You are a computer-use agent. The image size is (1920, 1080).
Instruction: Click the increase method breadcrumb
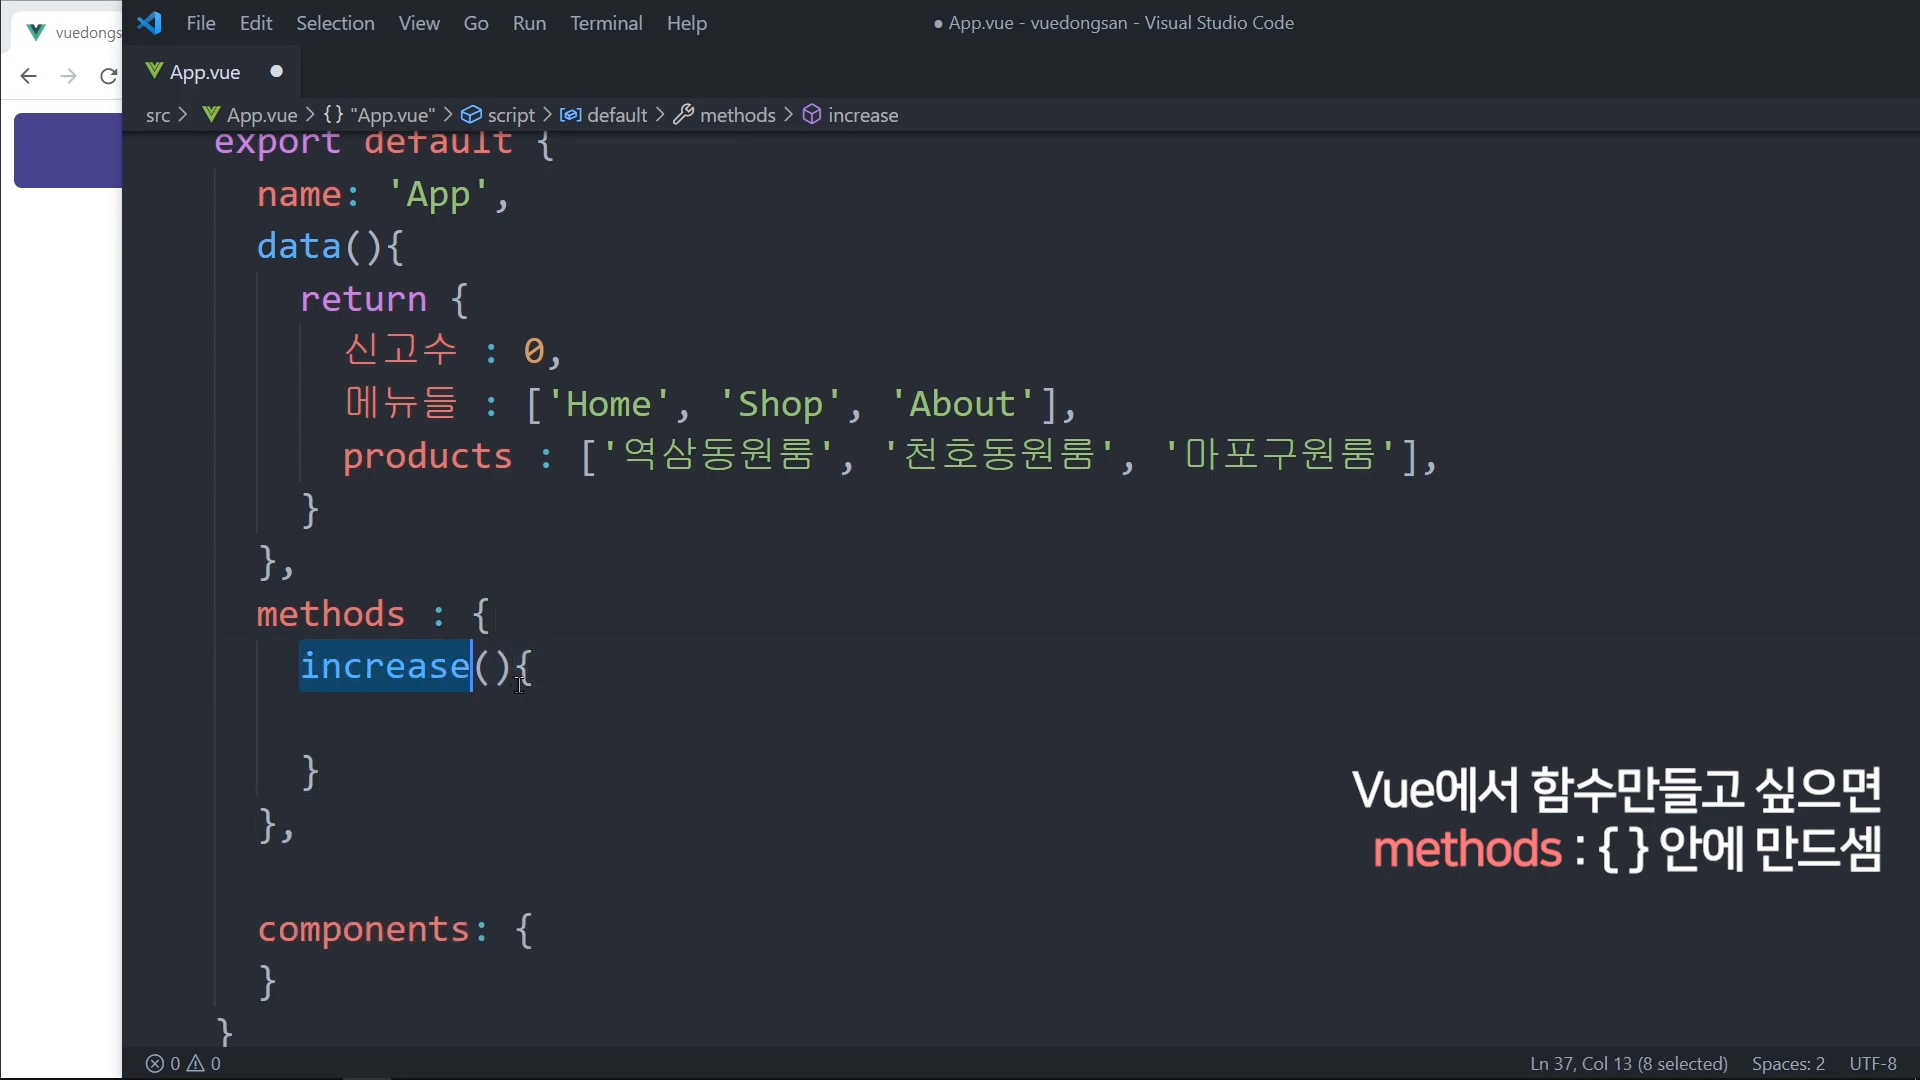coord(862,115)
